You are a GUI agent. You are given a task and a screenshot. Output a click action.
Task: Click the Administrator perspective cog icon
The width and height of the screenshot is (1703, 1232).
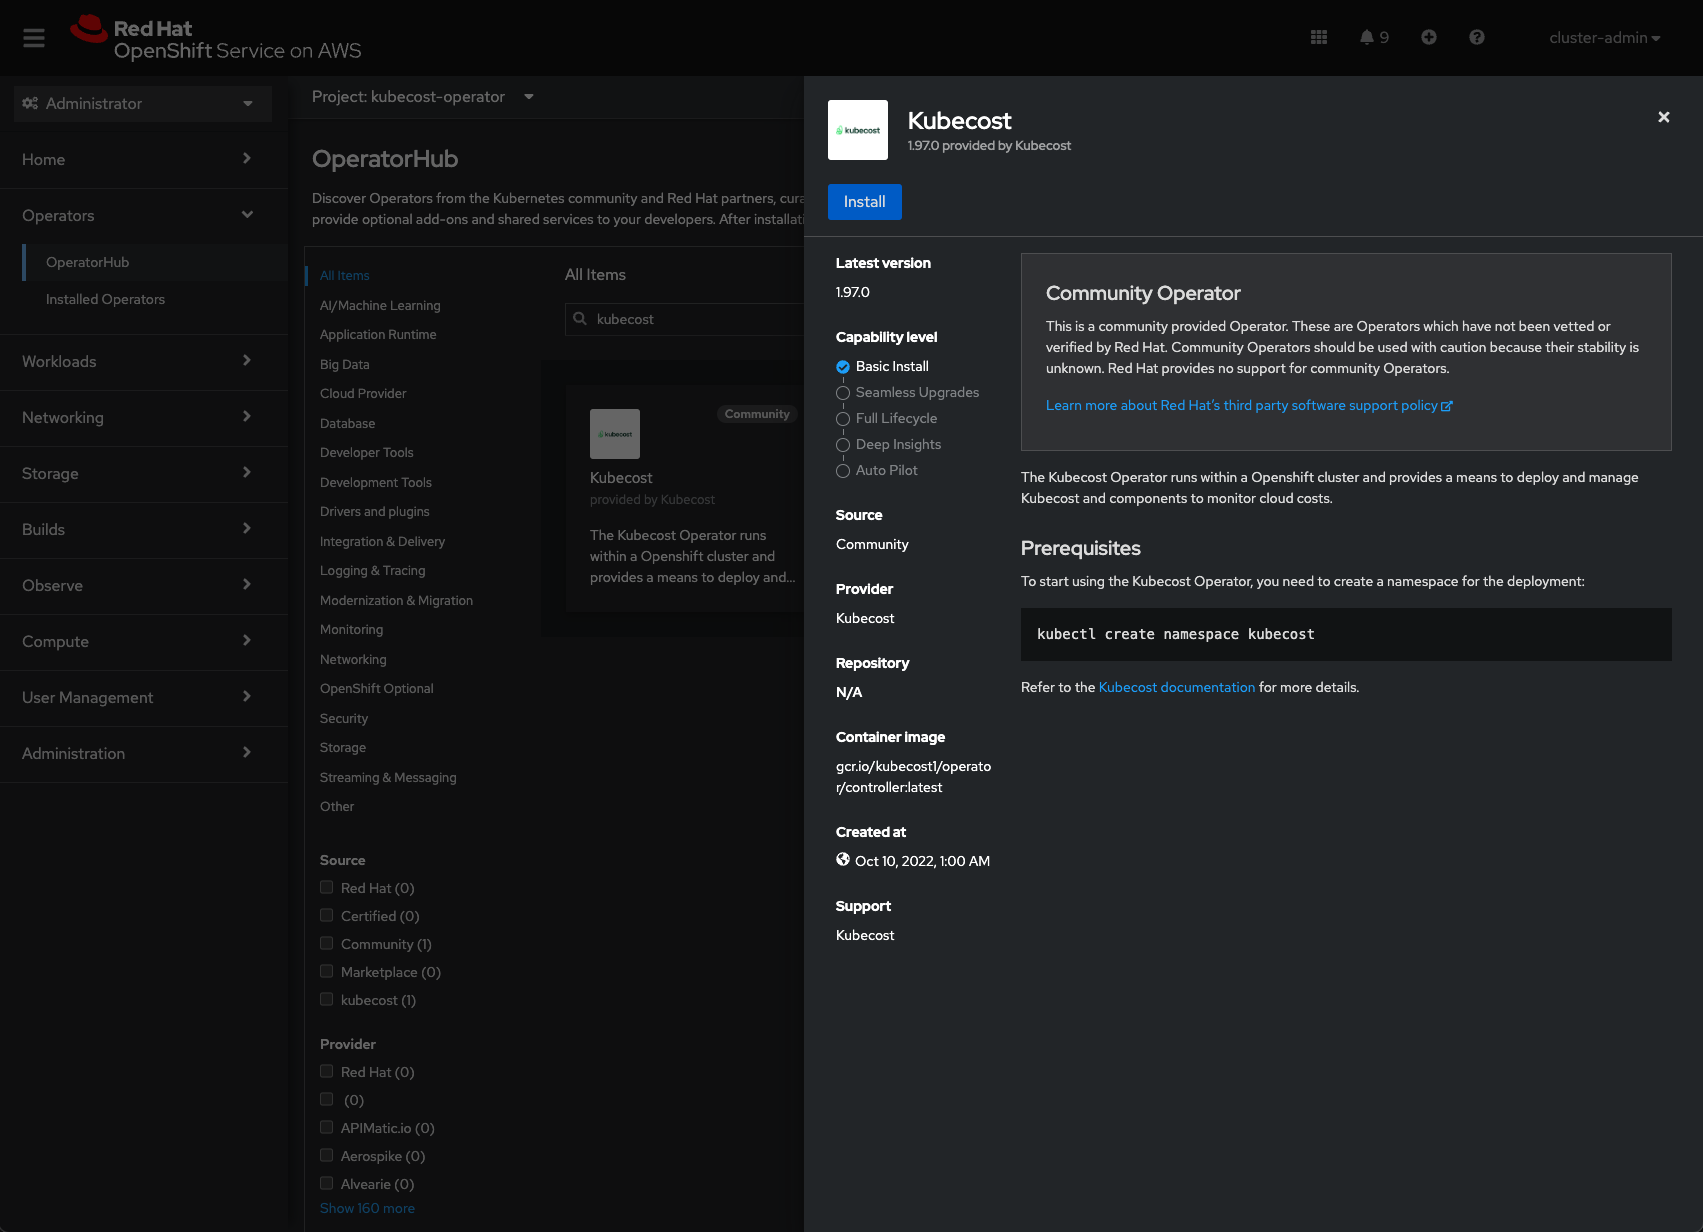coord(30,103)
